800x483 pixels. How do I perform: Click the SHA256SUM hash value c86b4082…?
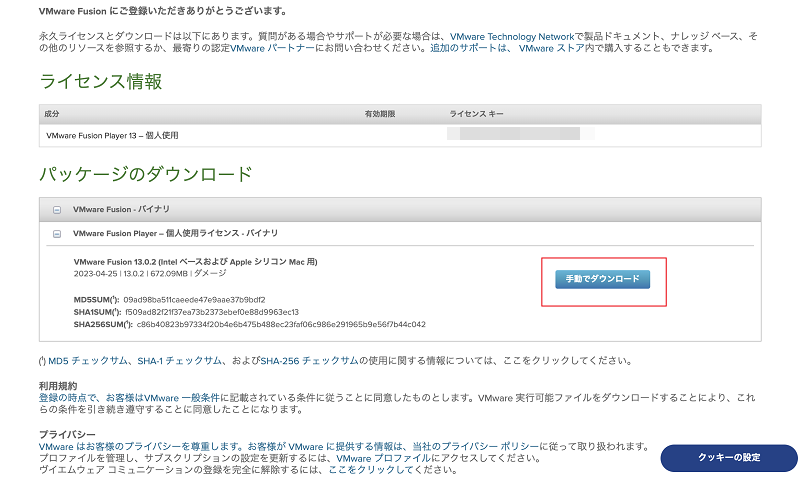(281, 324)
